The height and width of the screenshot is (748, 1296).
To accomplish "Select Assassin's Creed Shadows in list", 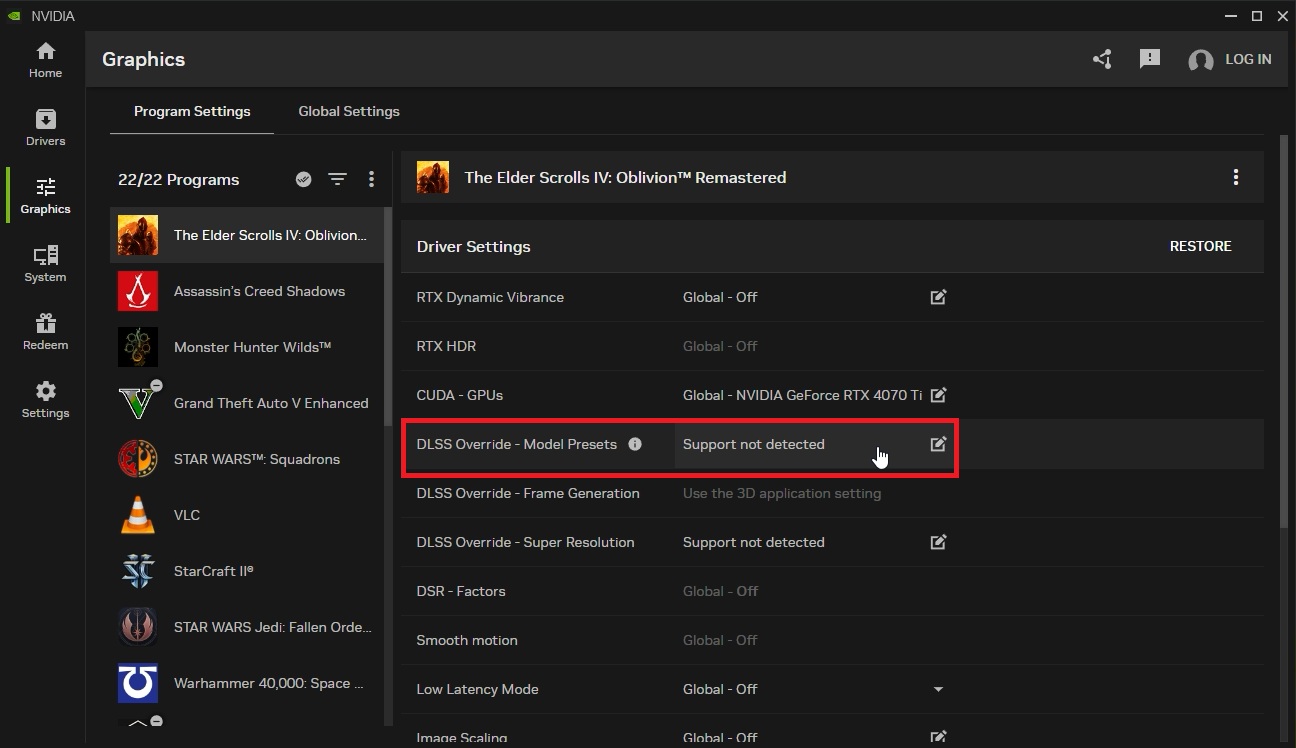I will coord(246,291).
